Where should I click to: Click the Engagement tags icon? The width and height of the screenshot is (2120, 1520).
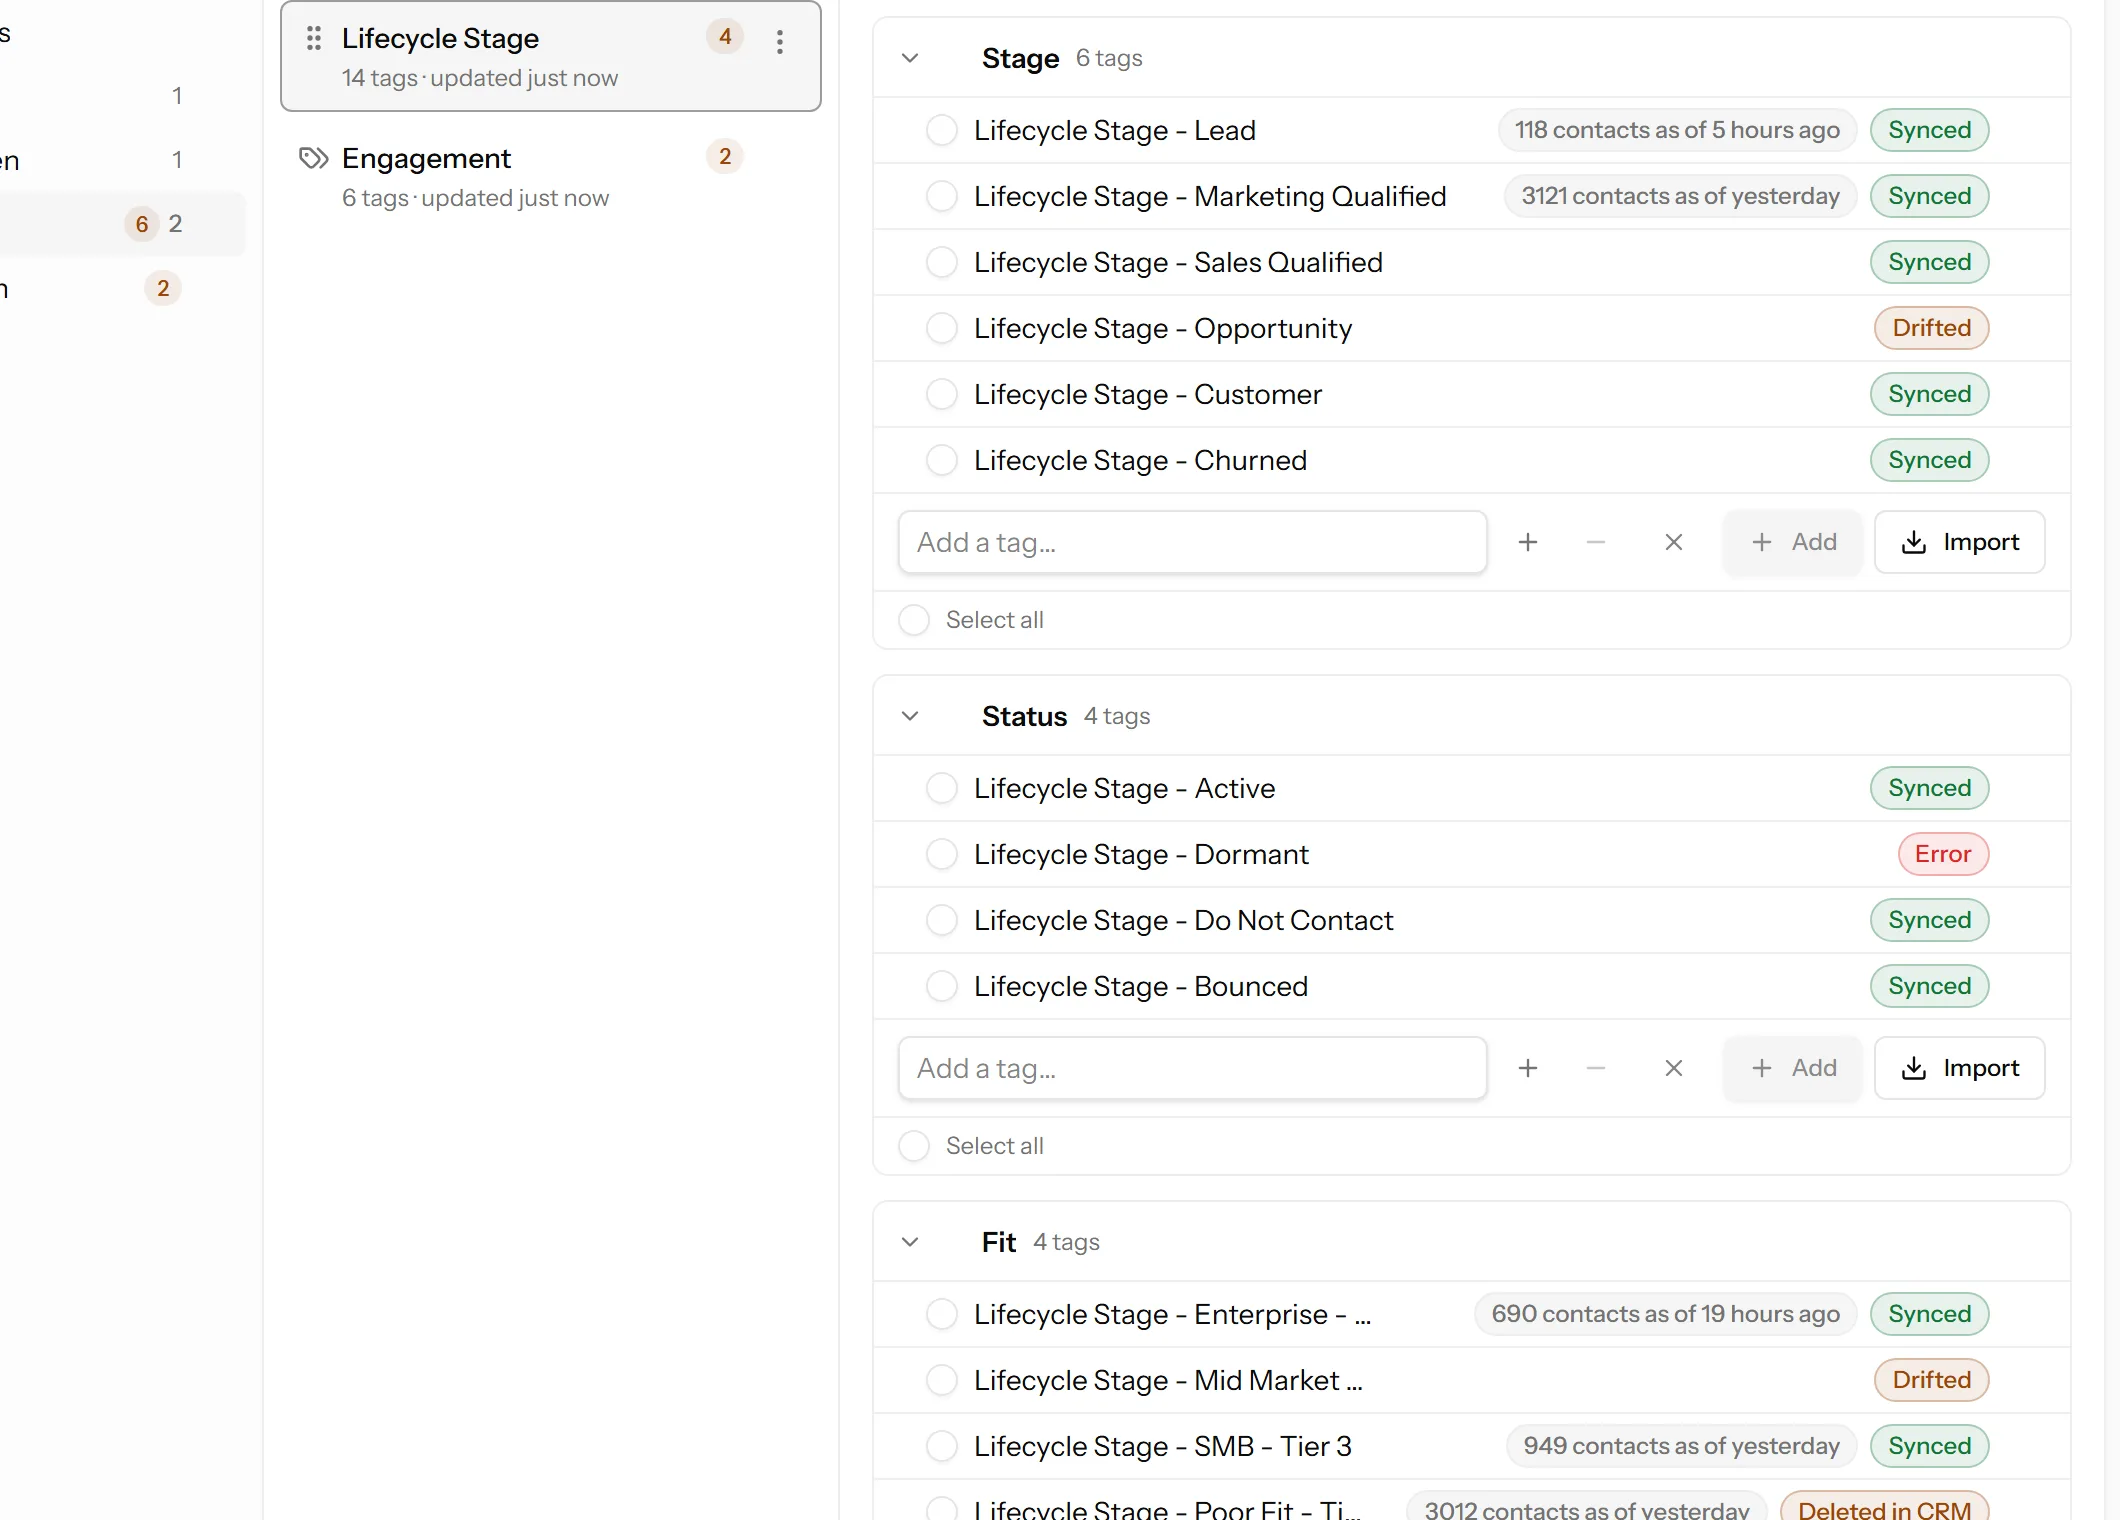314,158
